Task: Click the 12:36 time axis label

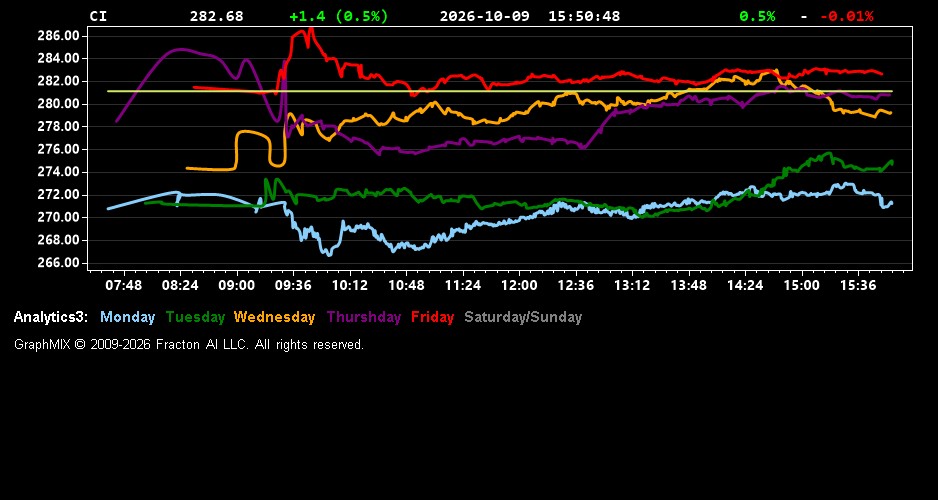Action: pos(575,286)
